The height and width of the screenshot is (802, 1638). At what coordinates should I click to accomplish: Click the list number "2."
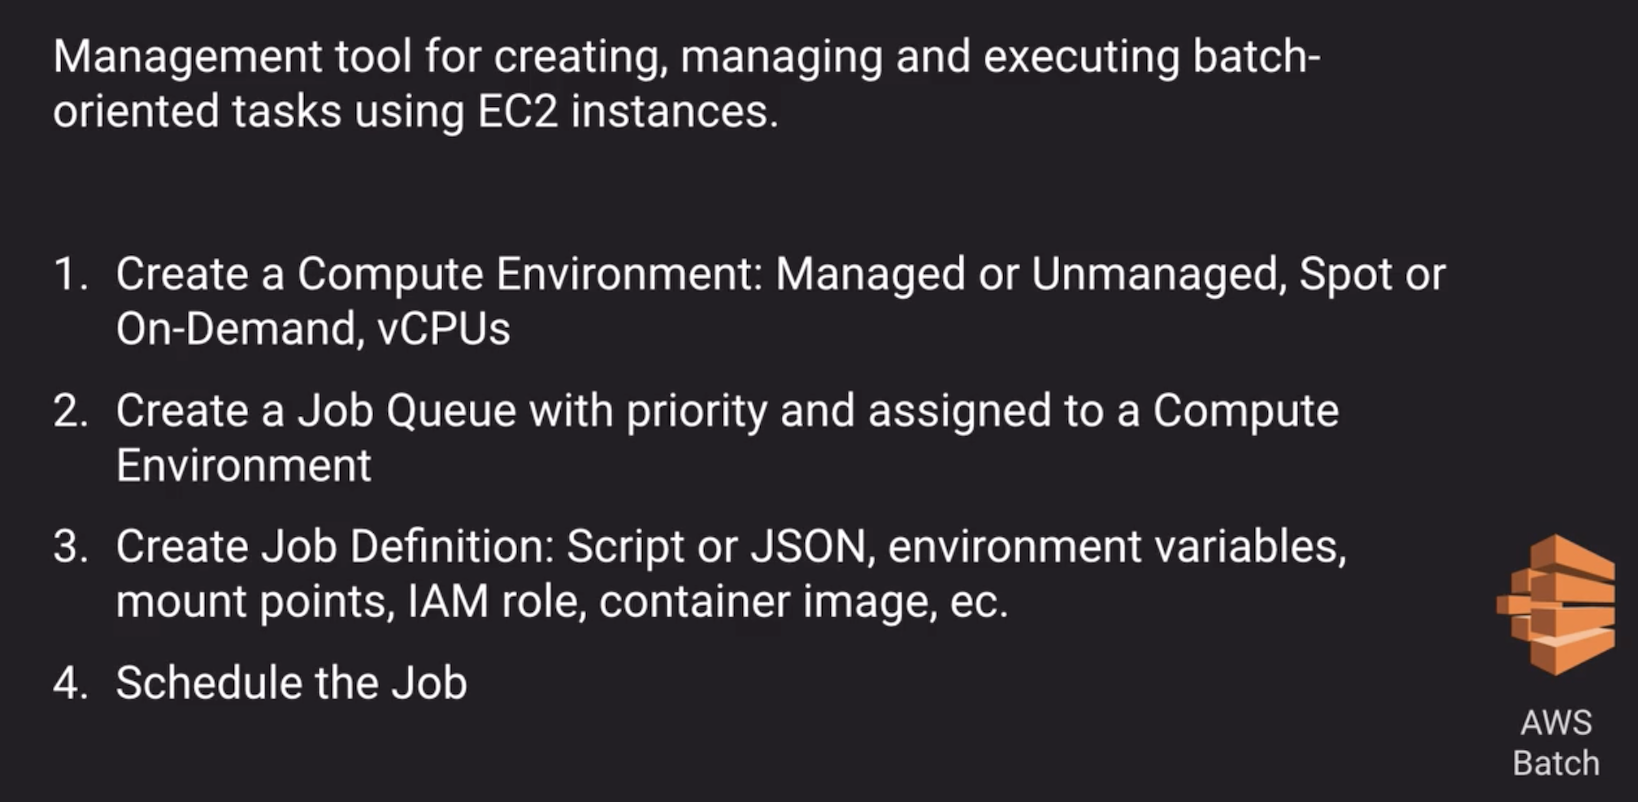click(x=70, y=412)
